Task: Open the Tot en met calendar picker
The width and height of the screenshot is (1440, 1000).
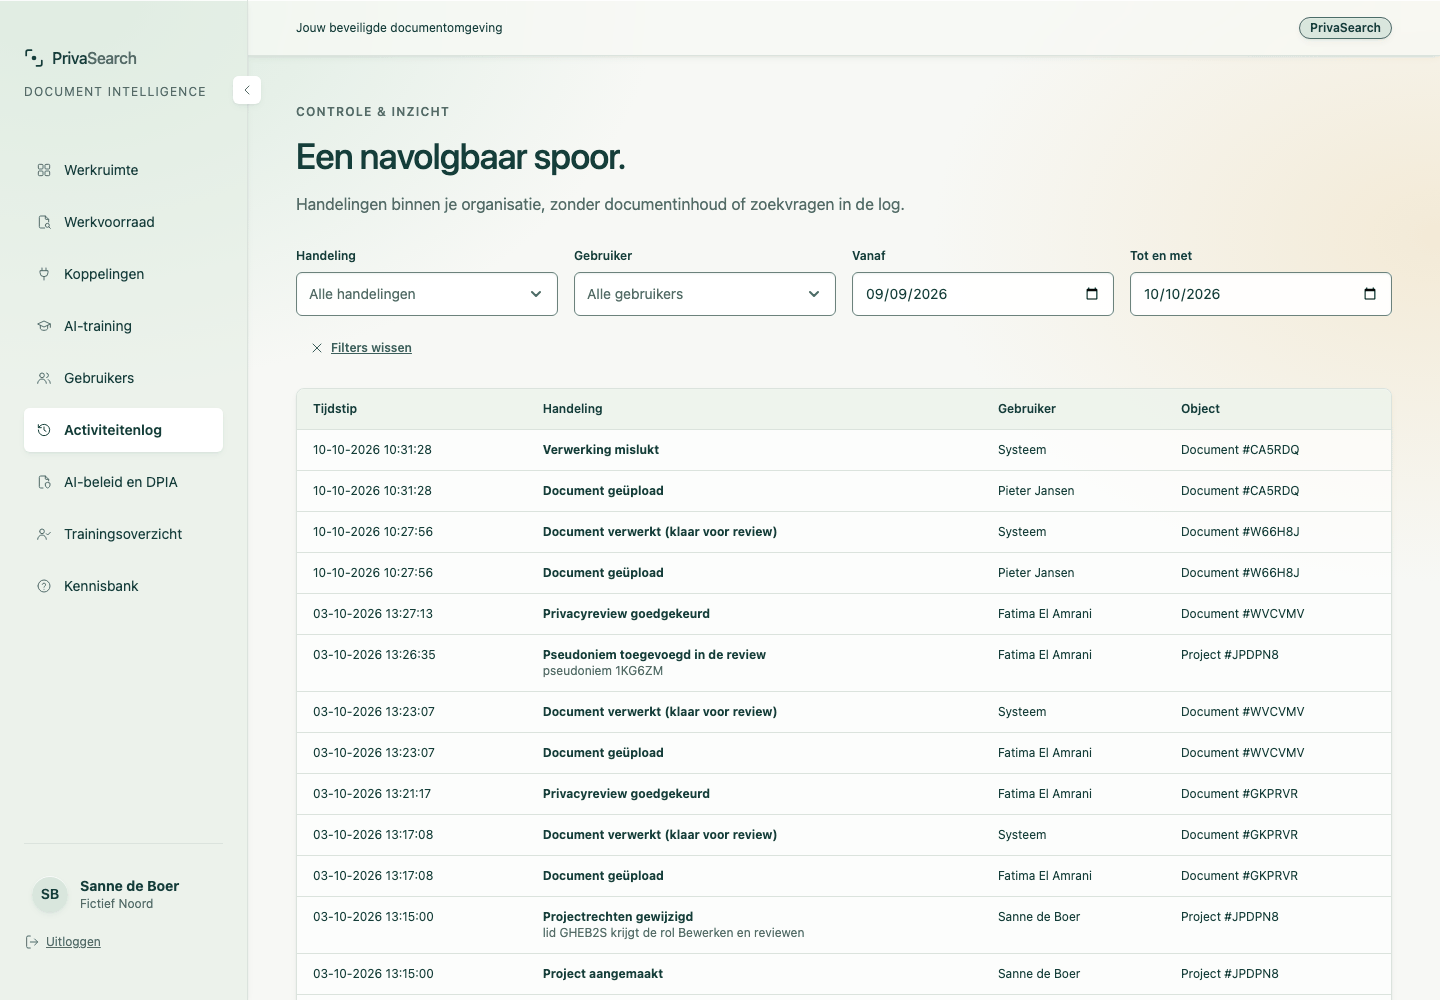Action: pos(1370,294)
